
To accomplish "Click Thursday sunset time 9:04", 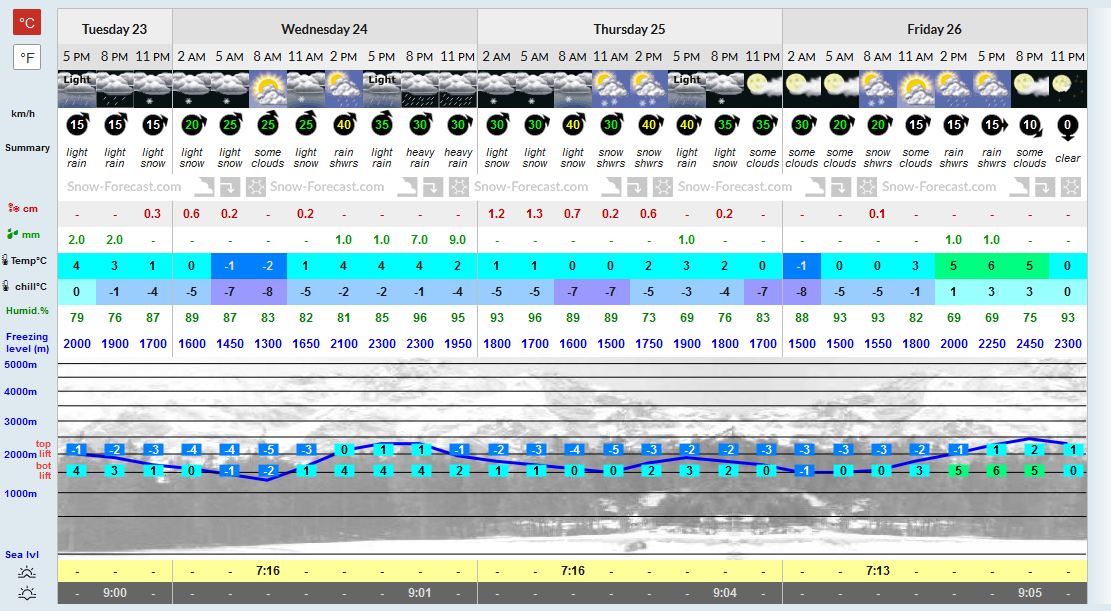I will coord(725,593).
